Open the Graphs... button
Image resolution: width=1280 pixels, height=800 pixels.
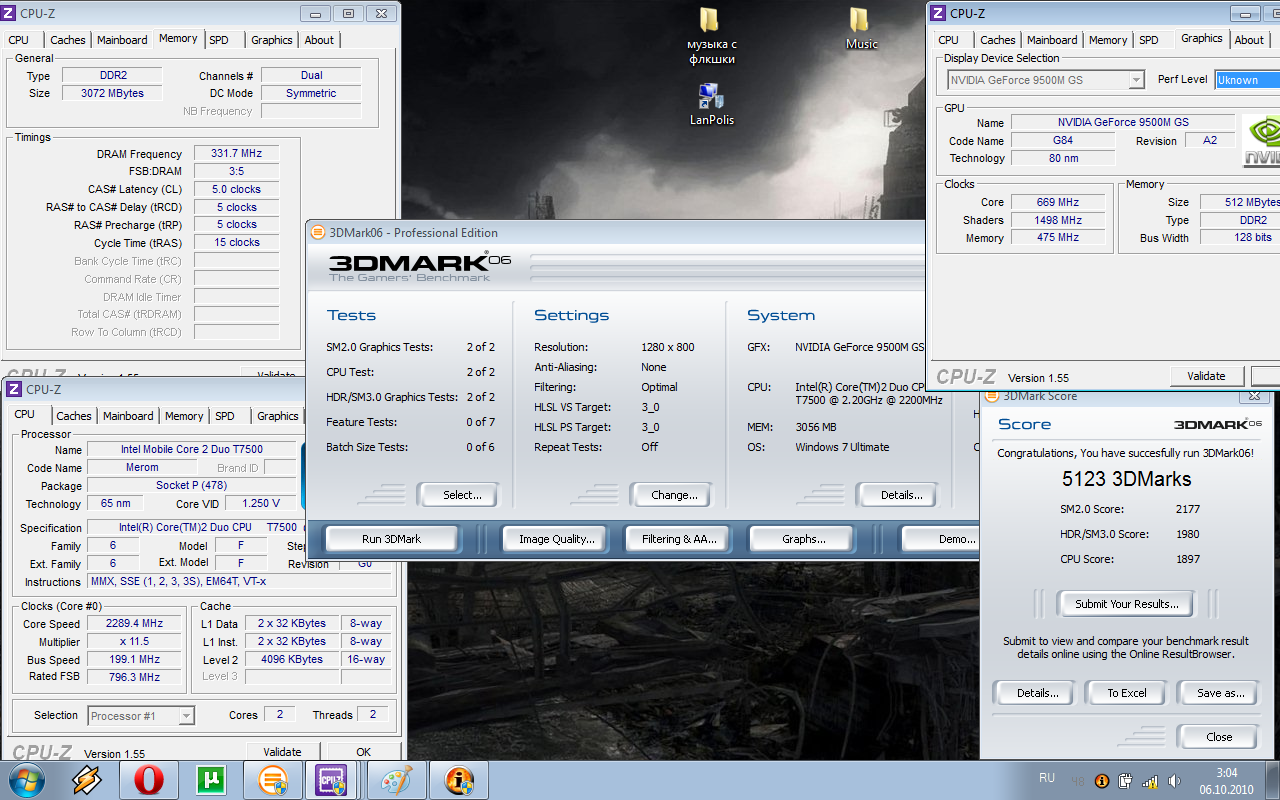803,539
